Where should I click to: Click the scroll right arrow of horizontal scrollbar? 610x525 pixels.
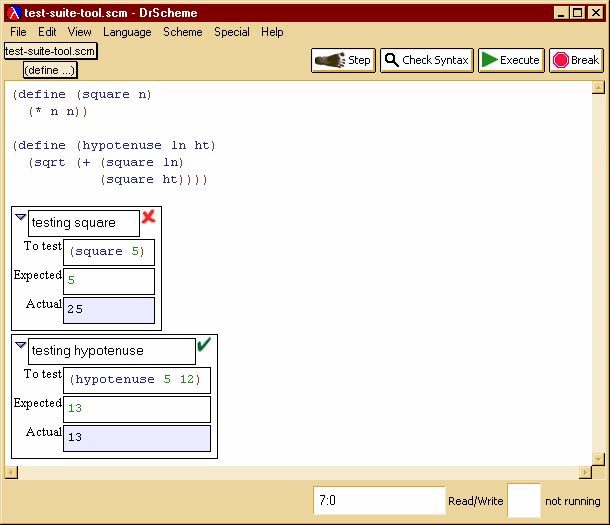click(585, 472)
